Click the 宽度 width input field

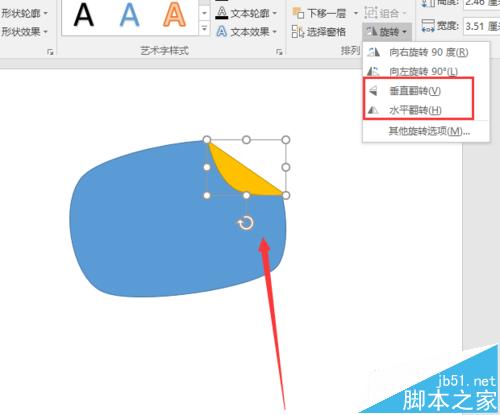(x=481, y=26)
